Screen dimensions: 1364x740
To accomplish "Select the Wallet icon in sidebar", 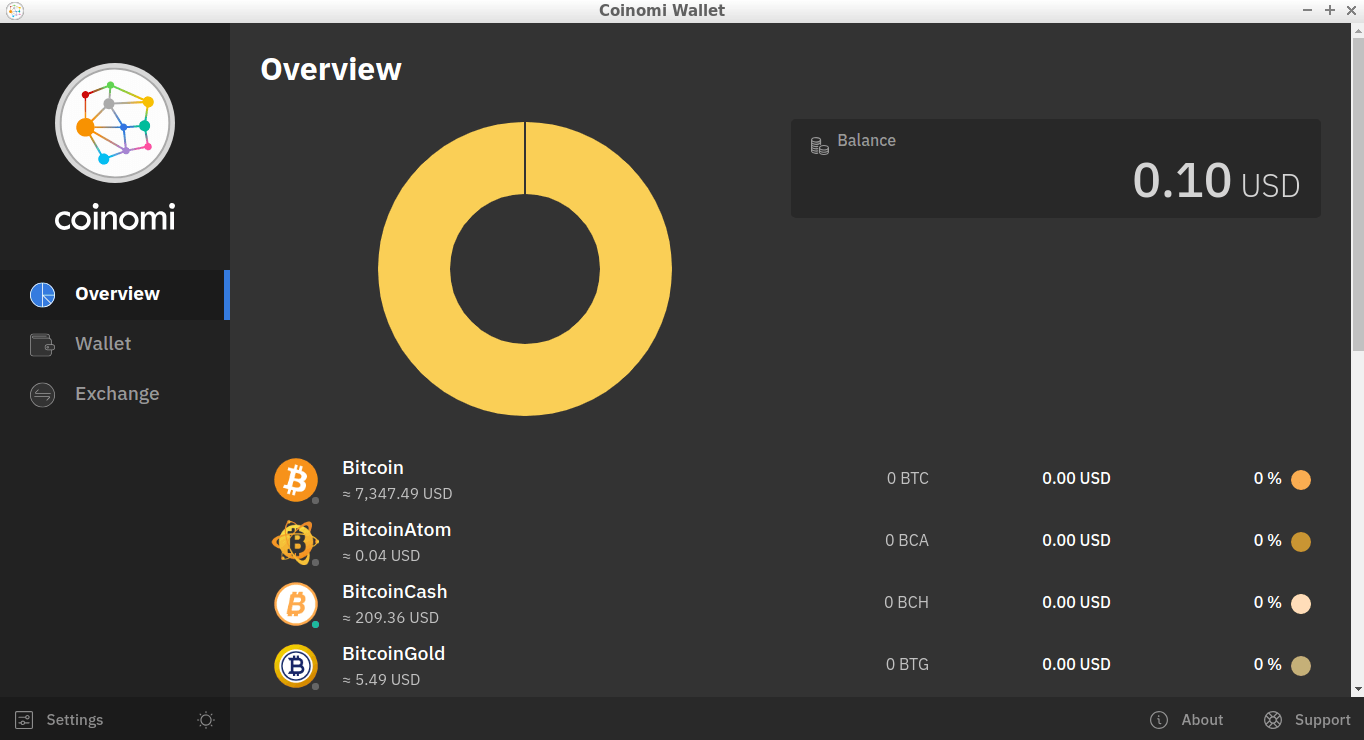I will (42, 345).
